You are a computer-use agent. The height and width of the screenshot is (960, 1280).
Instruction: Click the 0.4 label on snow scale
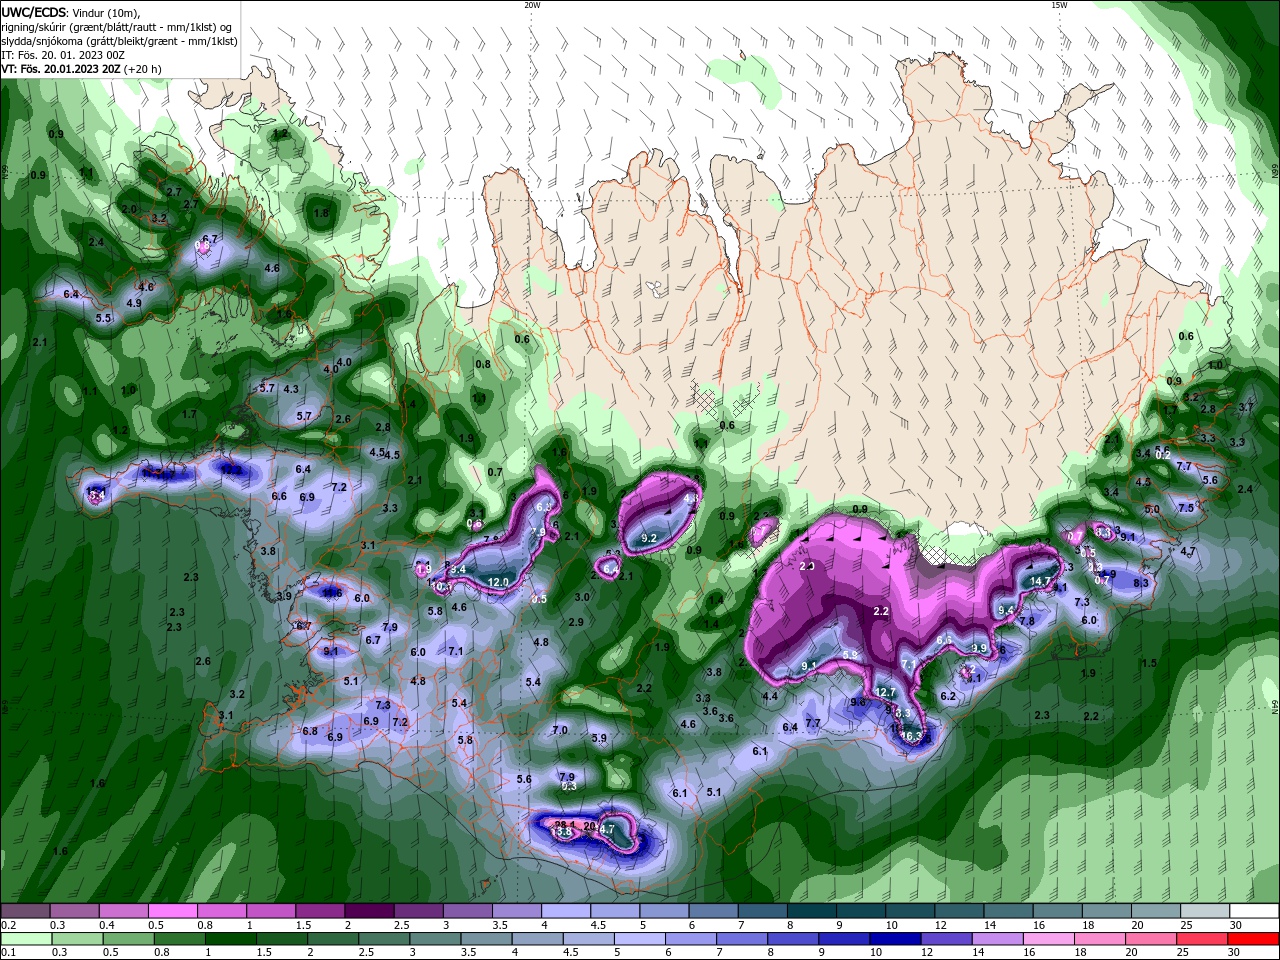point(107,925)
